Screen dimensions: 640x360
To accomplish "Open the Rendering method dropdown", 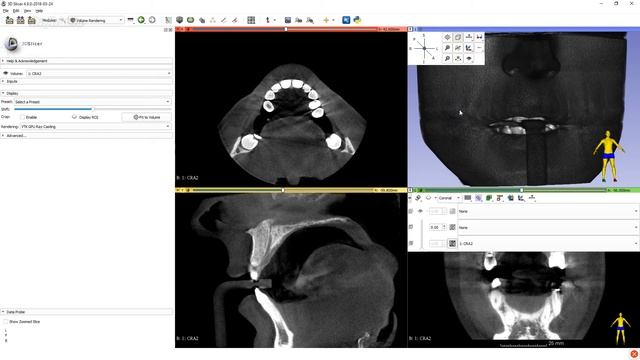I will click(96, 127).
